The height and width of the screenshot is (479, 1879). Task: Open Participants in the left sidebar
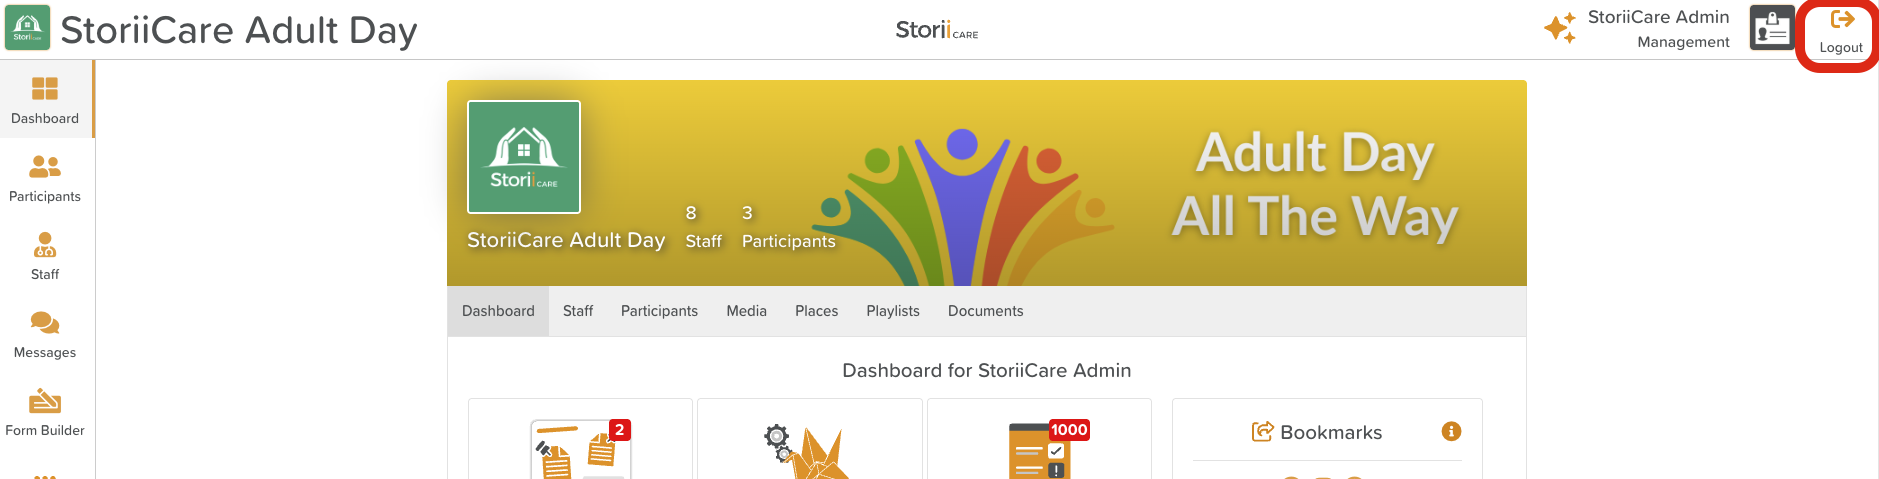point(45,178)
